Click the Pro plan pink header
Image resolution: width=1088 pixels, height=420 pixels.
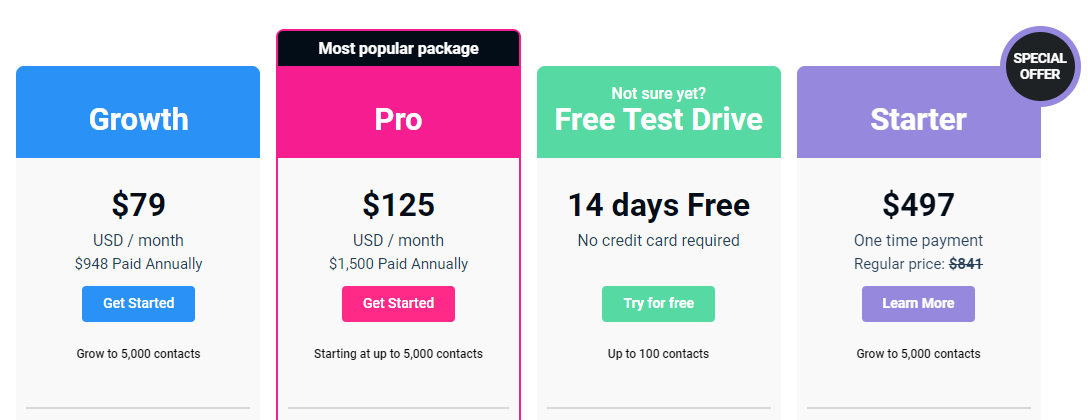pos(398,118)
